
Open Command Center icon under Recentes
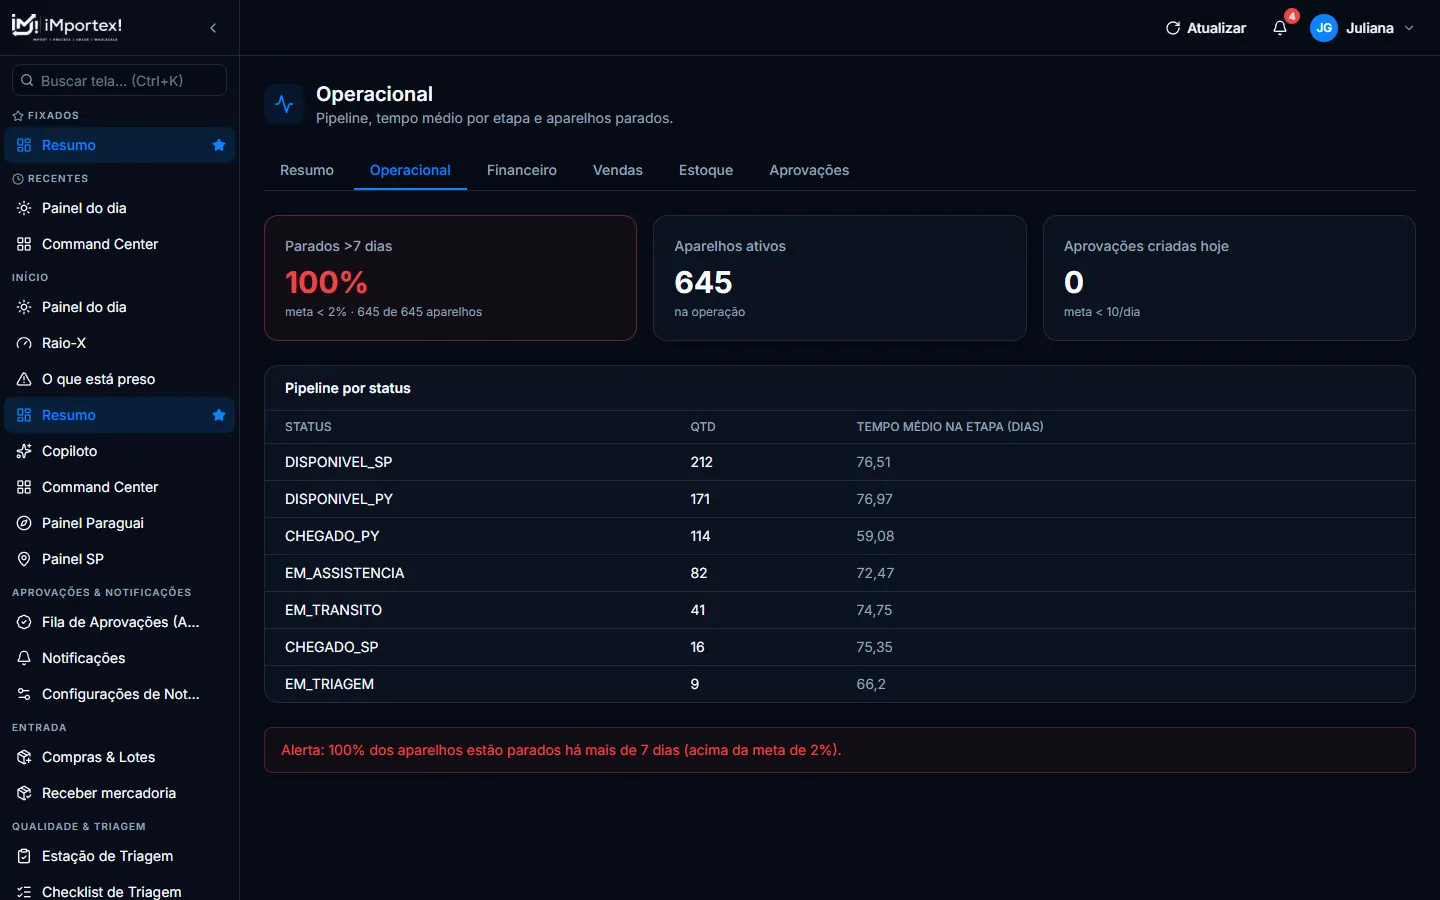(24, 244)
